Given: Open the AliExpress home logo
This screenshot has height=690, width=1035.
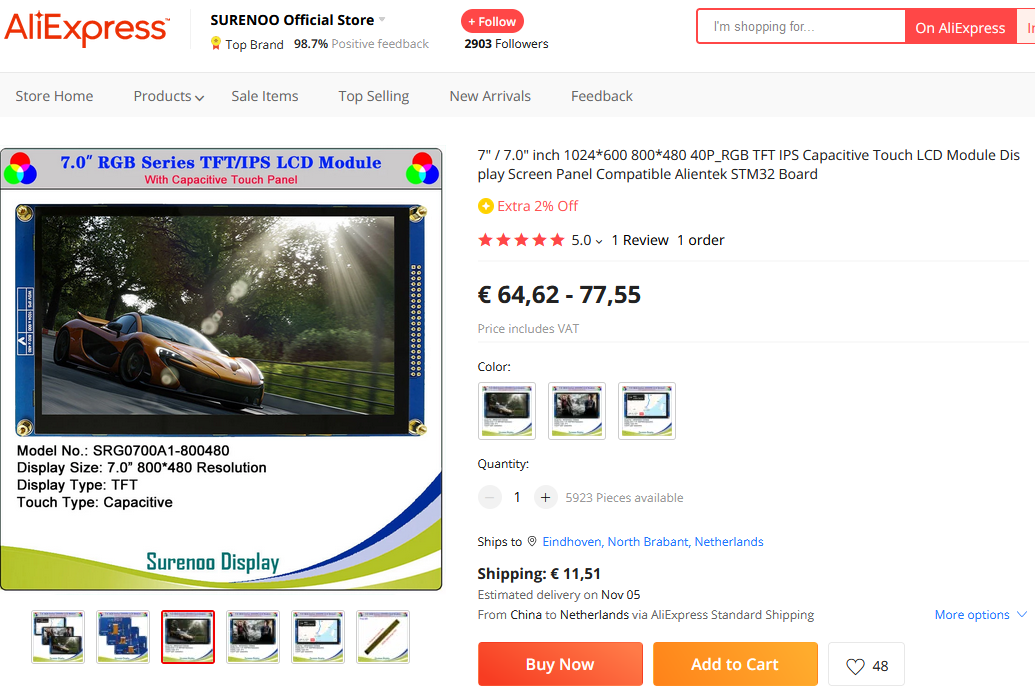Looking at the screenshot, I should (86, 28).
